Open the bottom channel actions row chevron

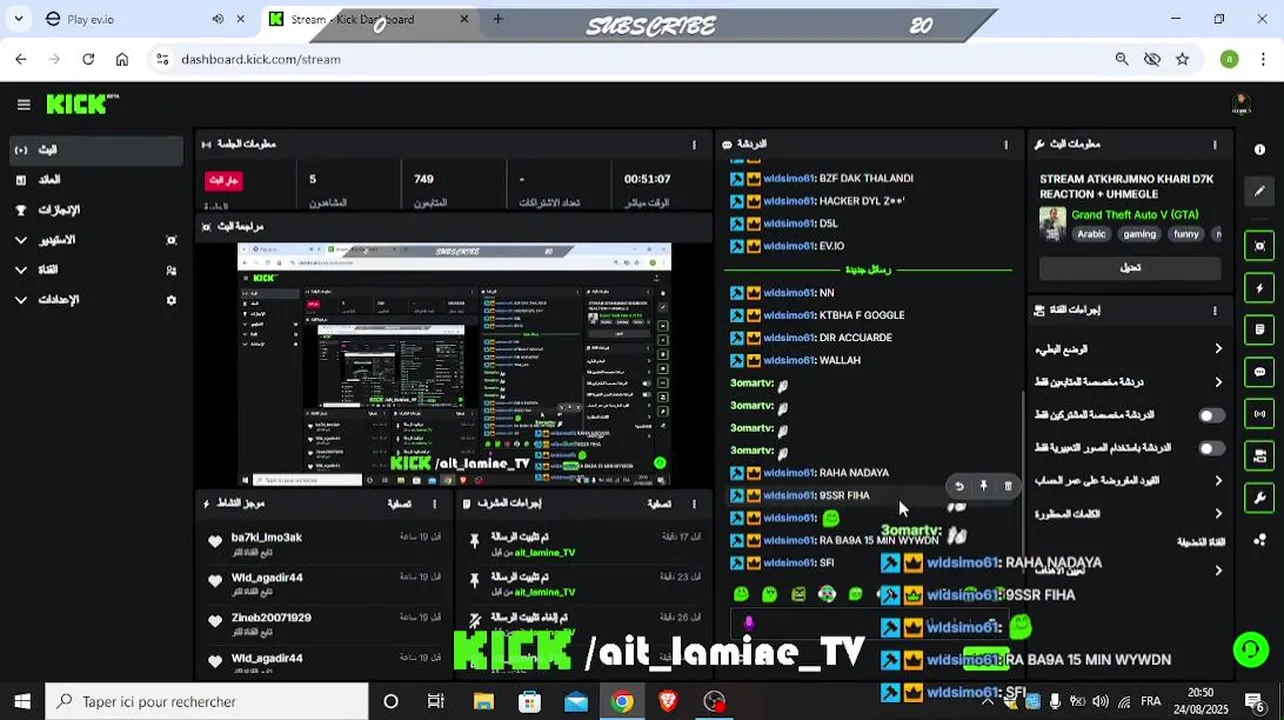click(x=1218, y=571)
